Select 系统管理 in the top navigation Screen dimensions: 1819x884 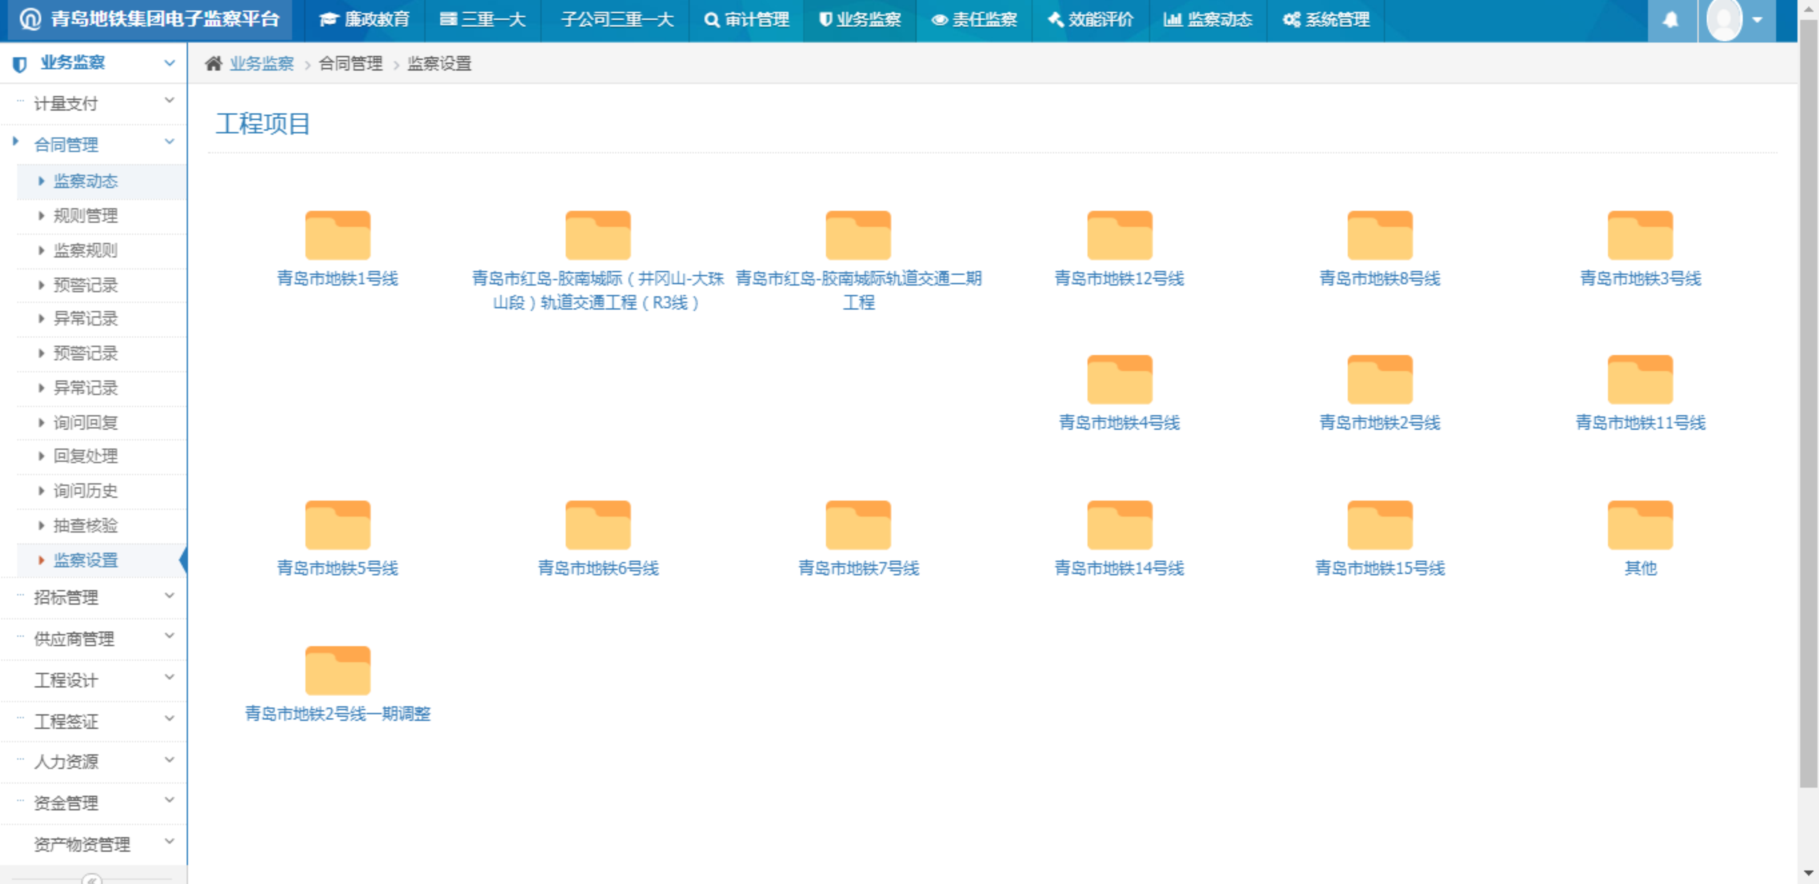1326,20
